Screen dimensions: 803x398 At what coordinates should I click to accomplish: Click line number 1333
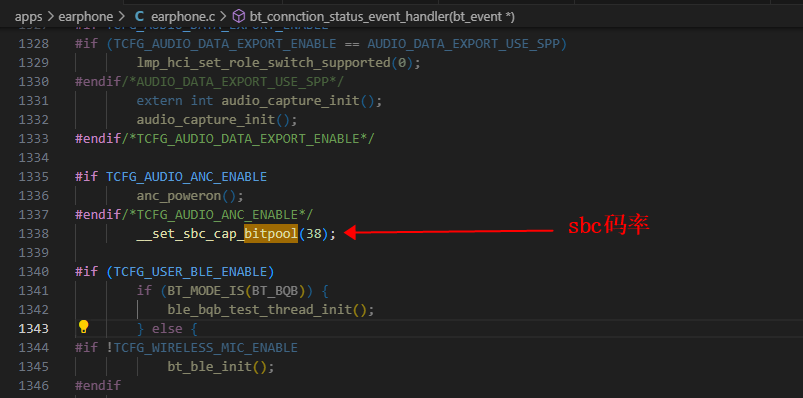tap(34, 139)
